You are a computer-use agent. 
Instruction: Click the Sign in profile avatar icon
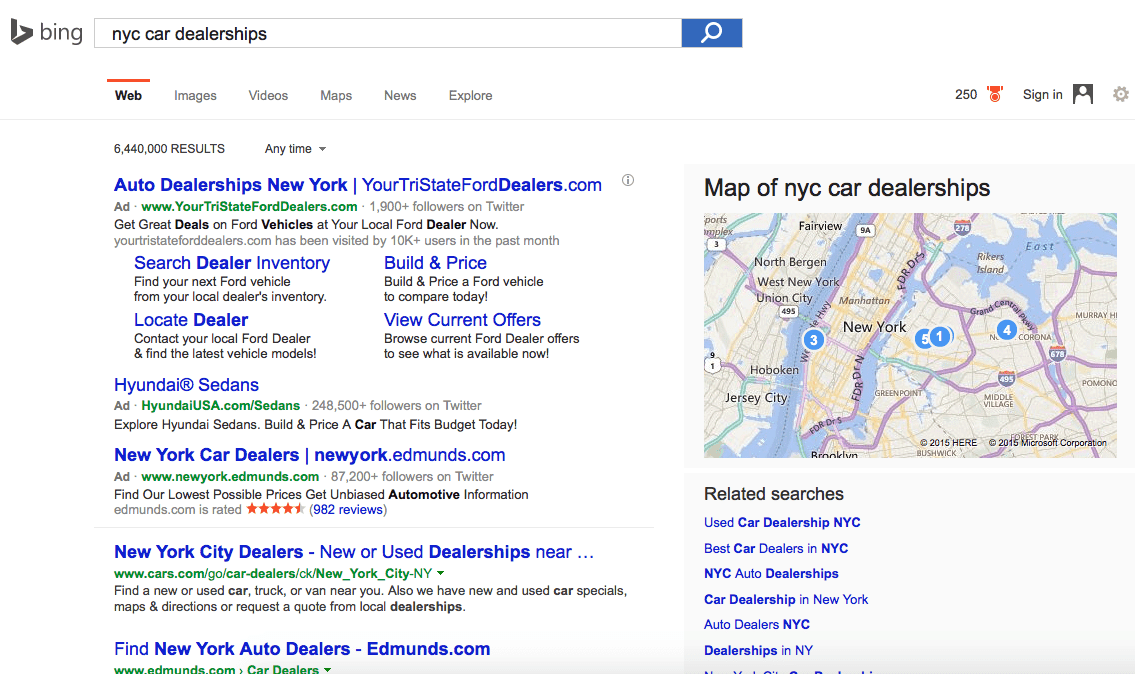click(1083, 94)
